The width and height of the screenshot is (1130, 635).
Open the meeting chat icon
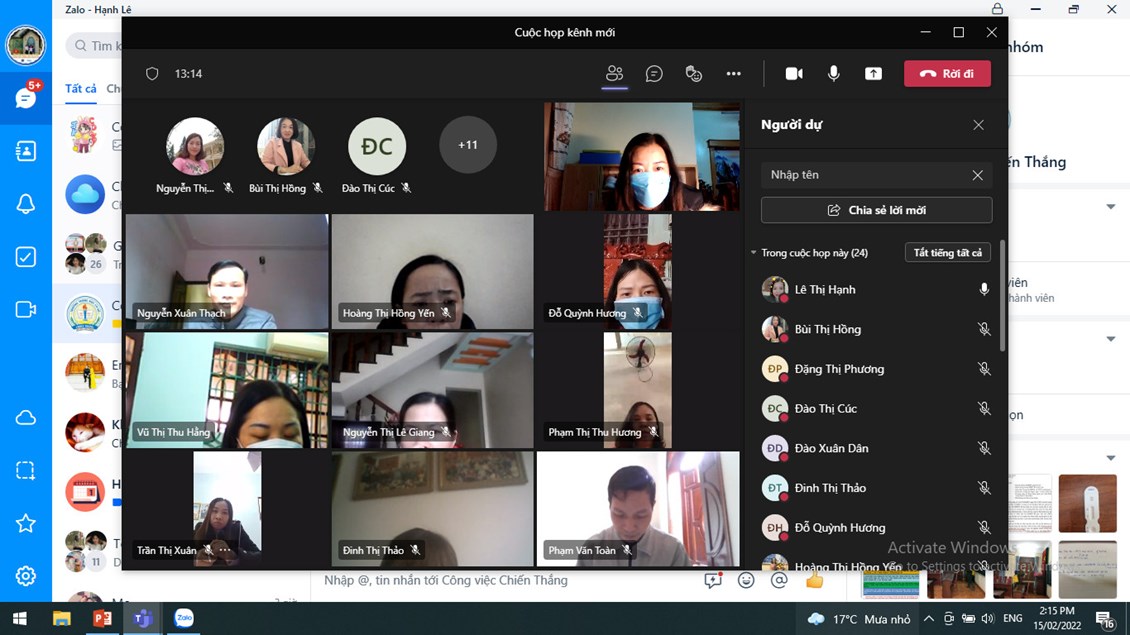coord(654,74)
